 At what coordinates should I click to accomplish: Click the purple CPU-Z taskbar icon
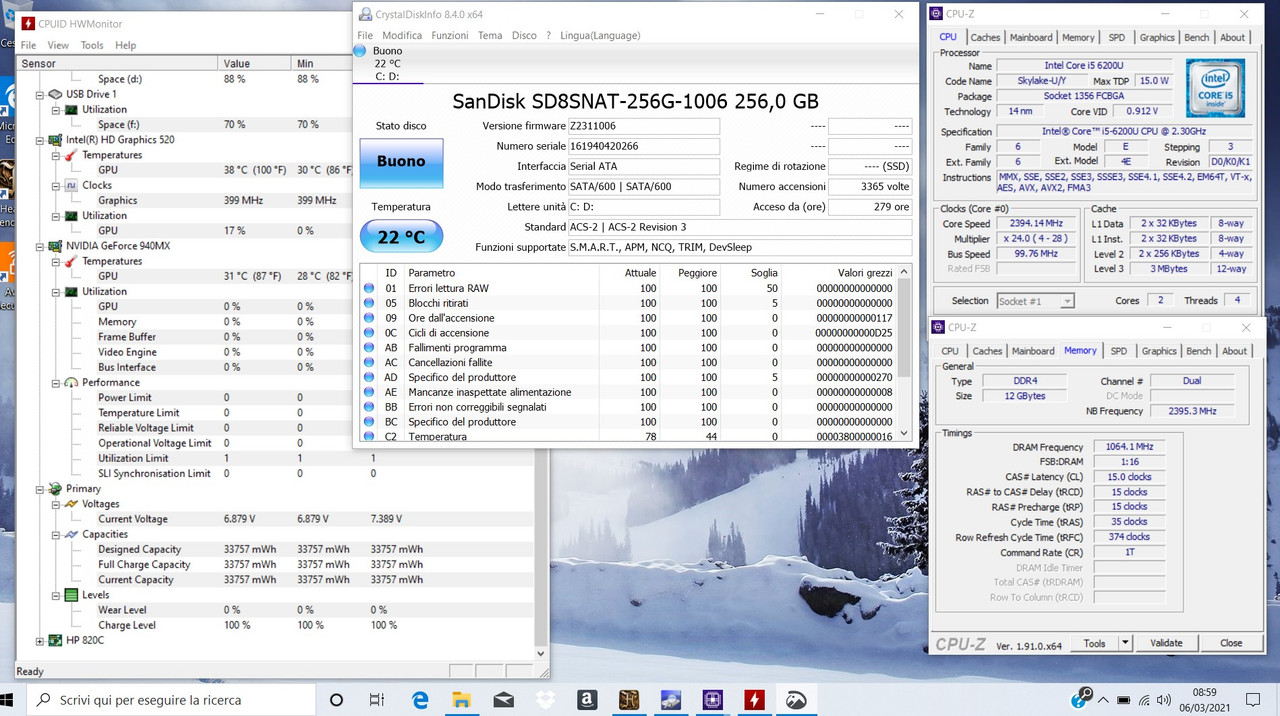712,699
